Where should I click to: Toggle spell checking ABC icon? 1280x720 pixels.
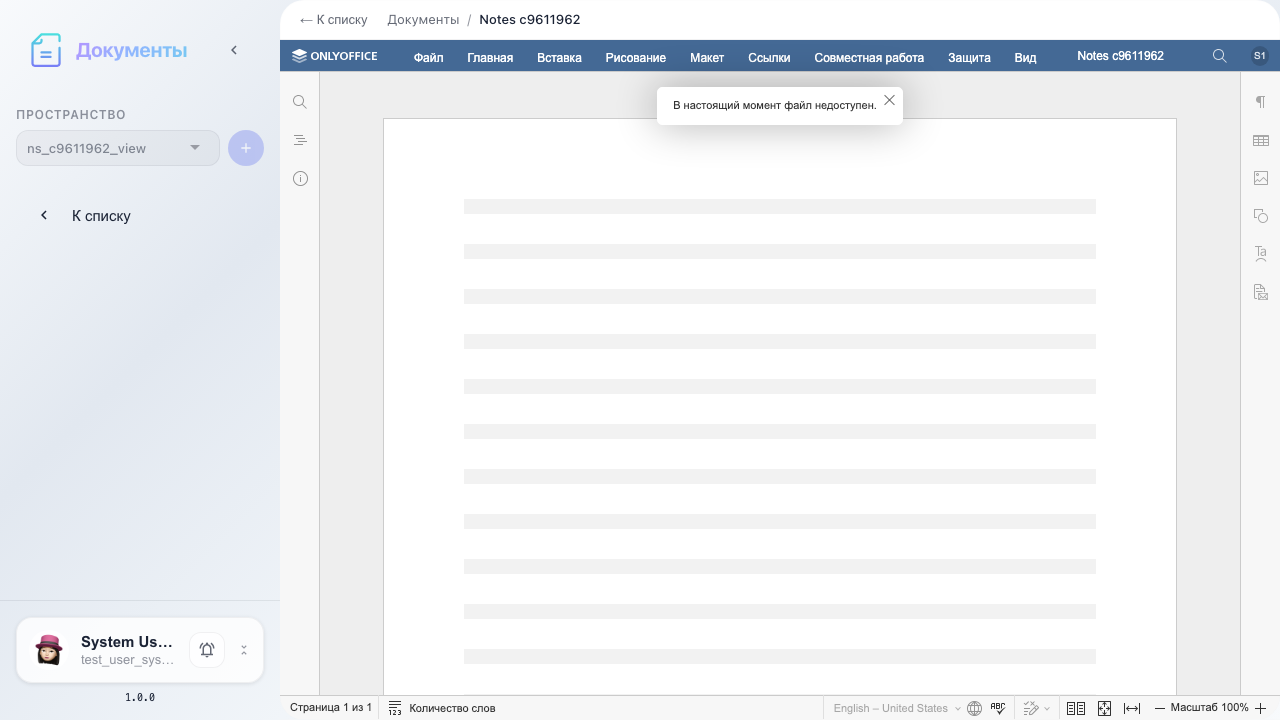tap(998, 708)
